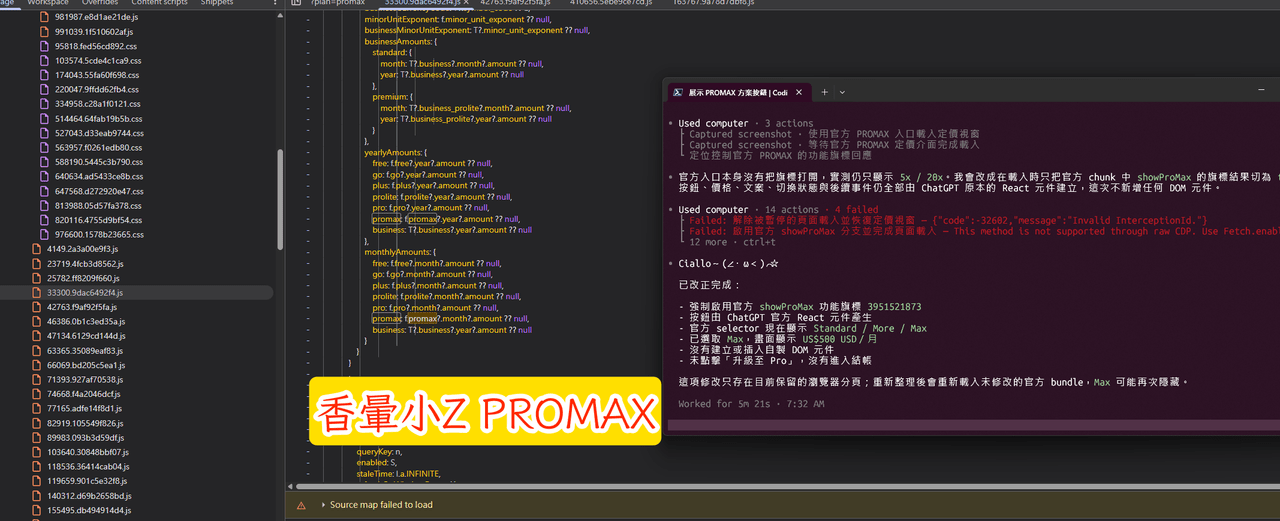Open 640634.ad5433ce8b.css in the file tree
1280x521 pixels.
click(x=98, y=177)
